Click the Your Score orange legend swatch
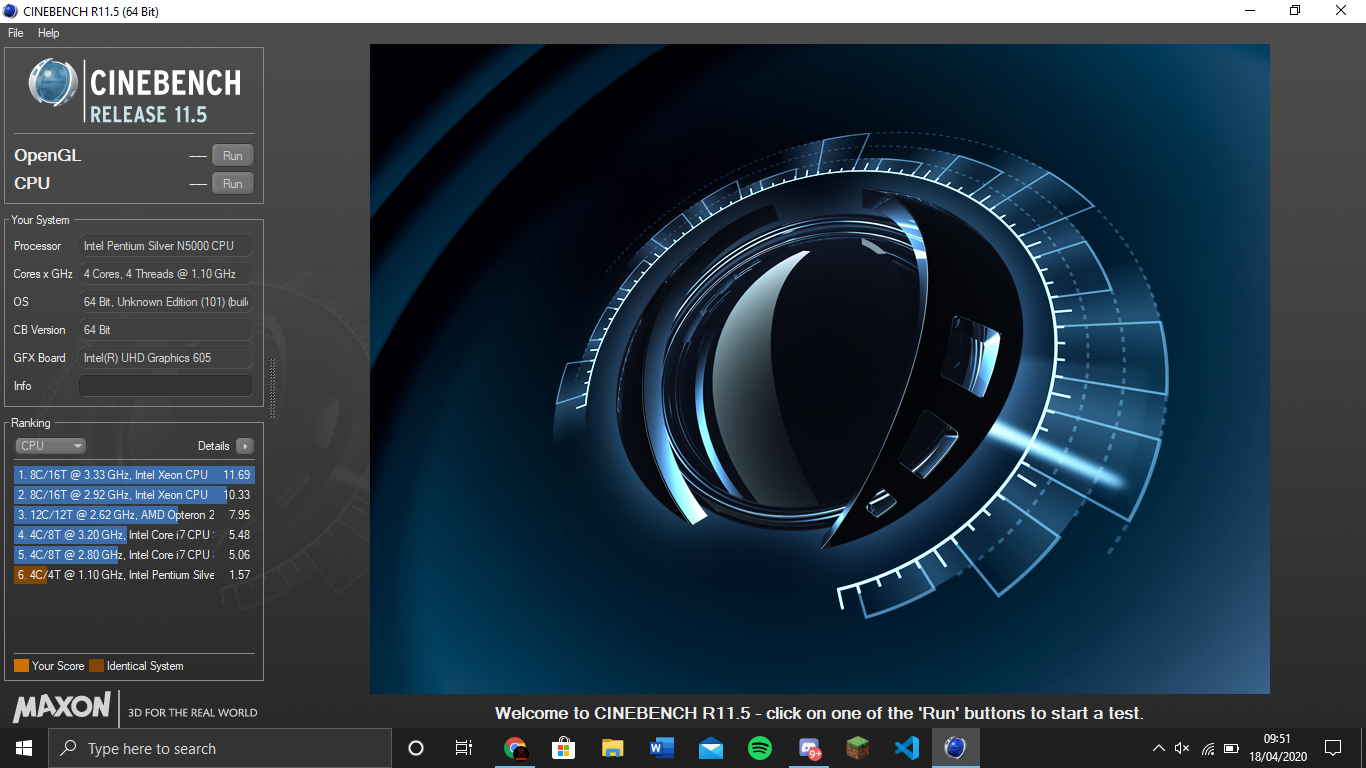The image size is (1366, 768). 21,666
